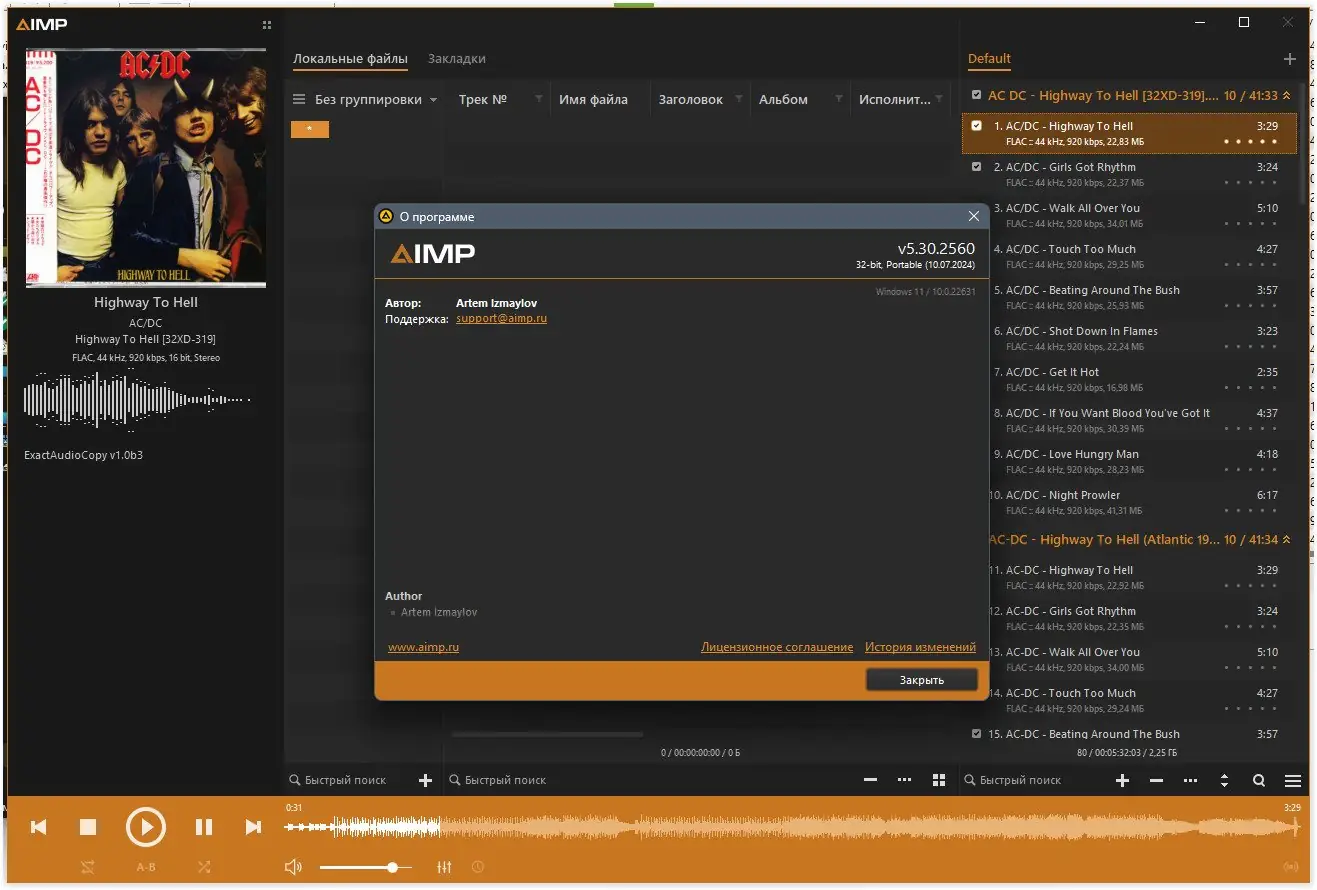Collapse the AC-DC (Atlantic) playlist group
This screenshot has height=890, width=1317.
[1287, 540]
